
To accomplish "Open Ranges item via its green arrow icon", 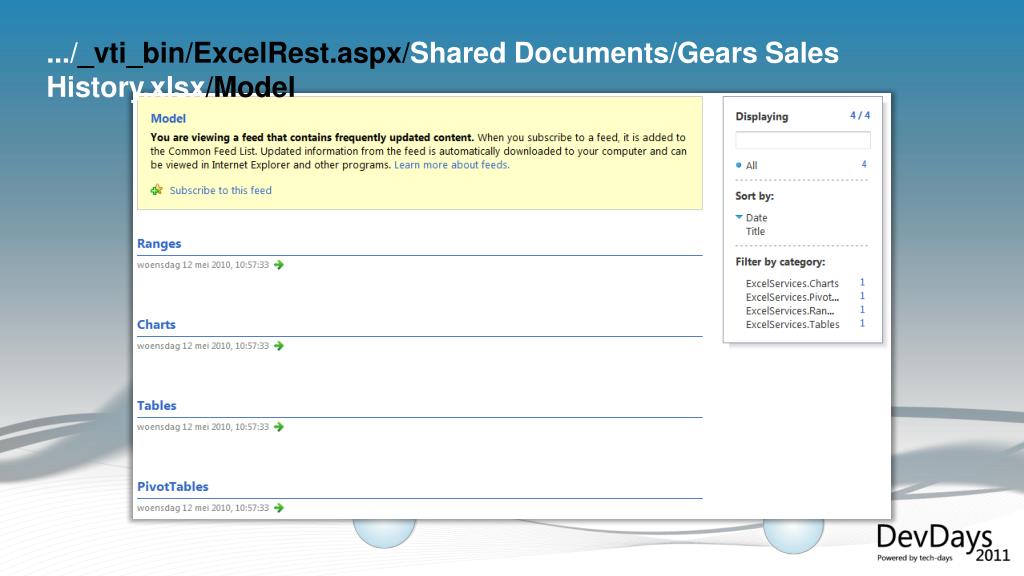I will pos(277,265).
